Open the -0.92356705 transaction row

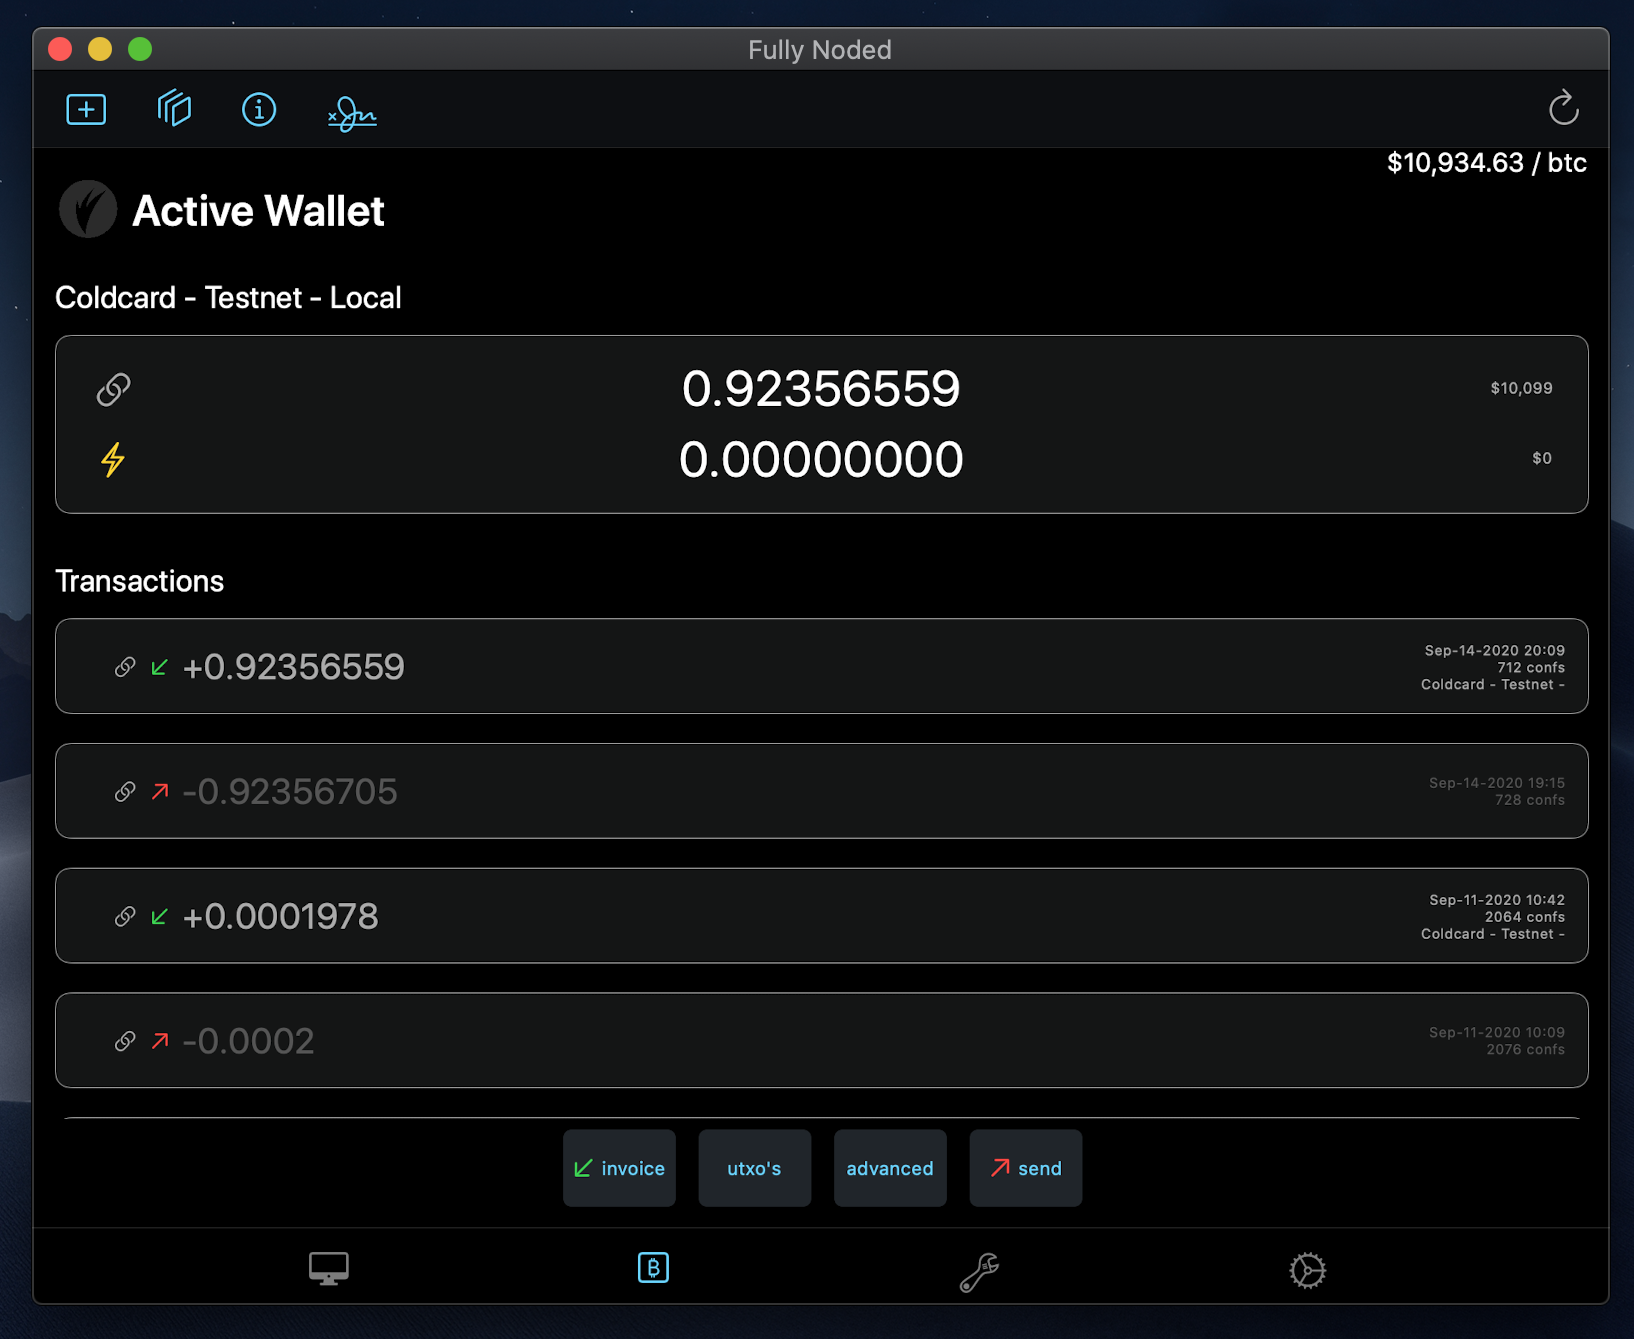point(822,791)
